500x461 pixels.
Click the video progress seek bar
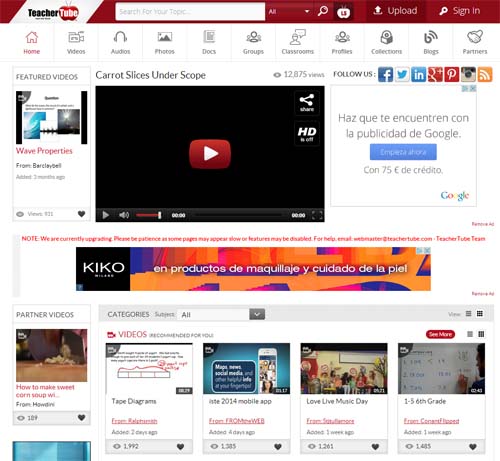(238, 215)
